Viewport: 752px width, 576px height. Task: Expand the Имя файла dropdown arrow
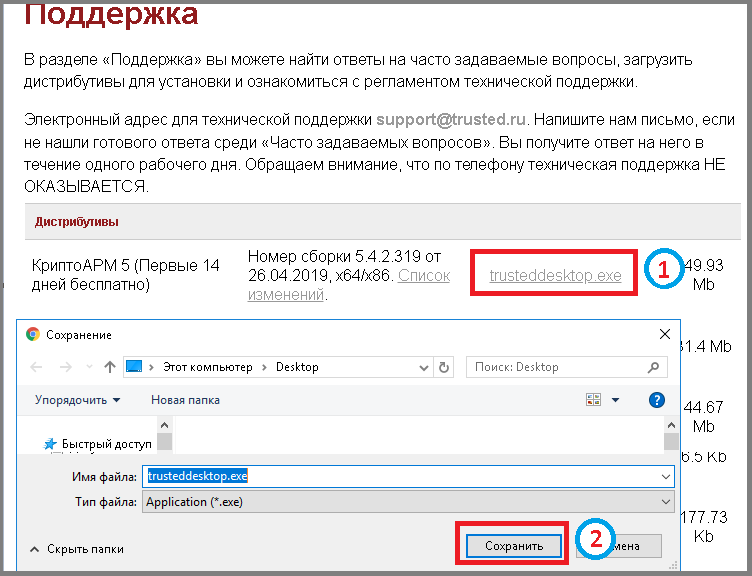click(x=666, y=477)
